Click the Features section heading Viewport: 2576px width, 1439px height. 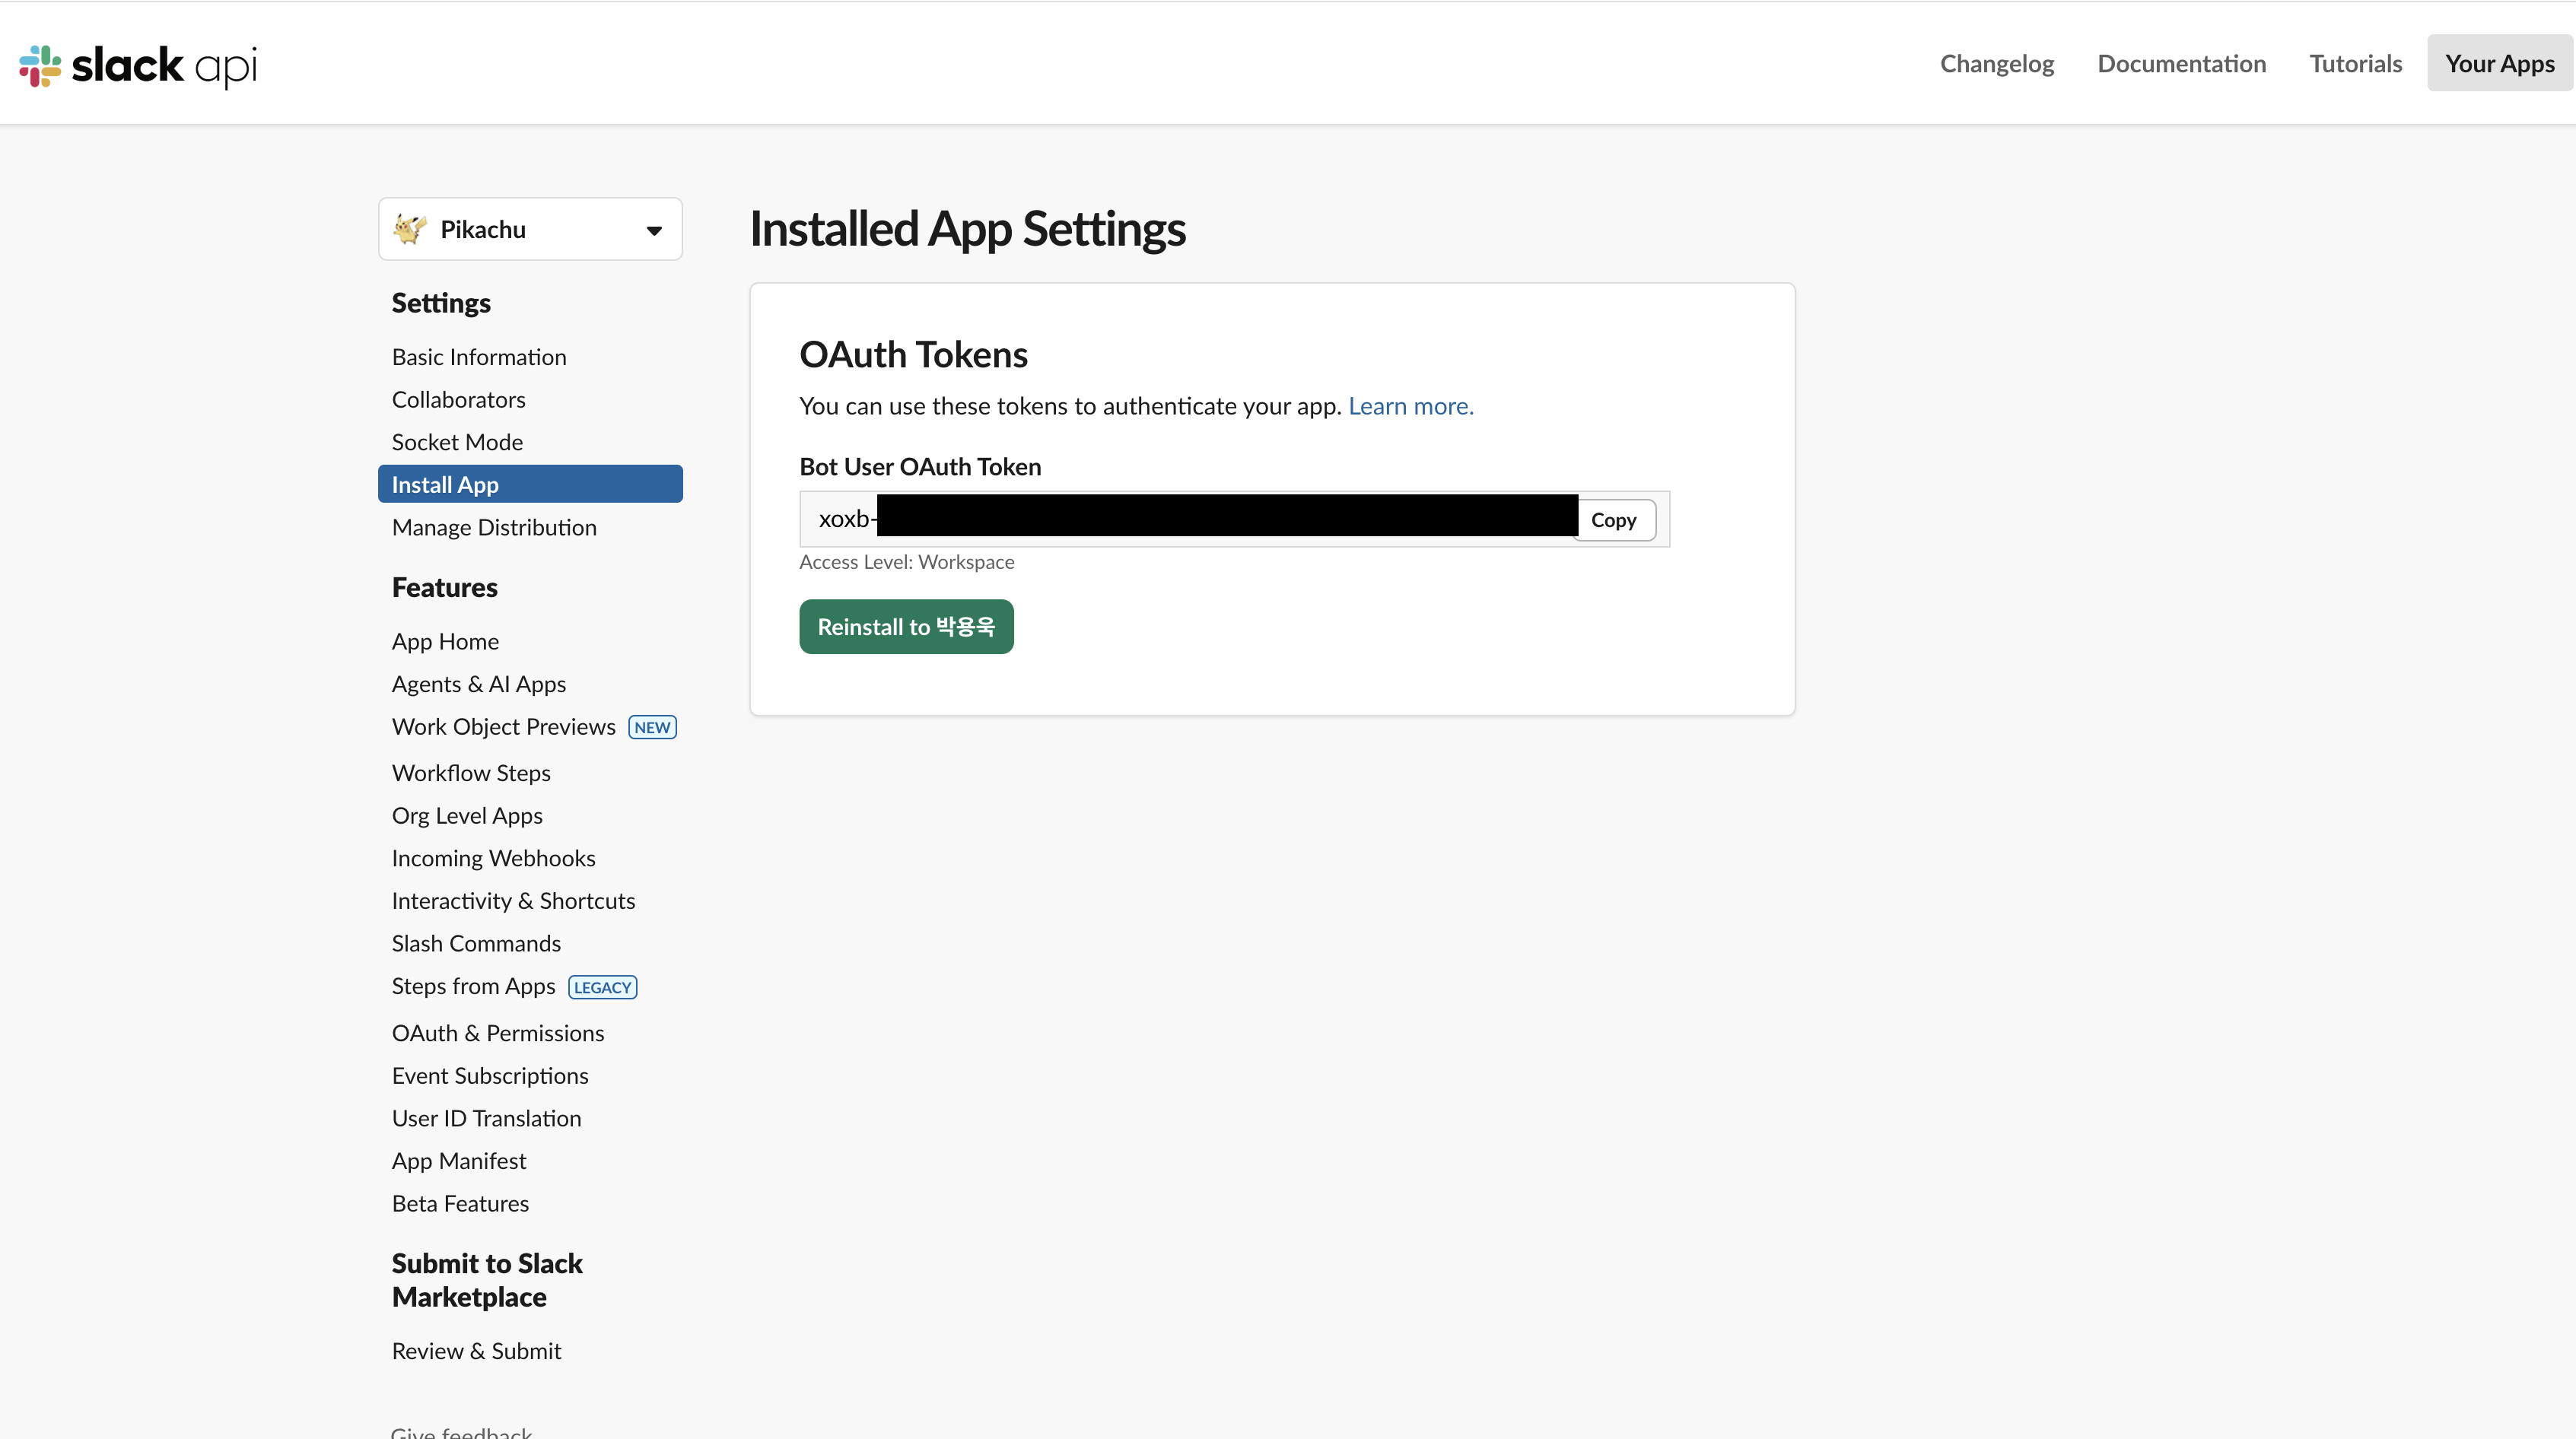(444, 587)
